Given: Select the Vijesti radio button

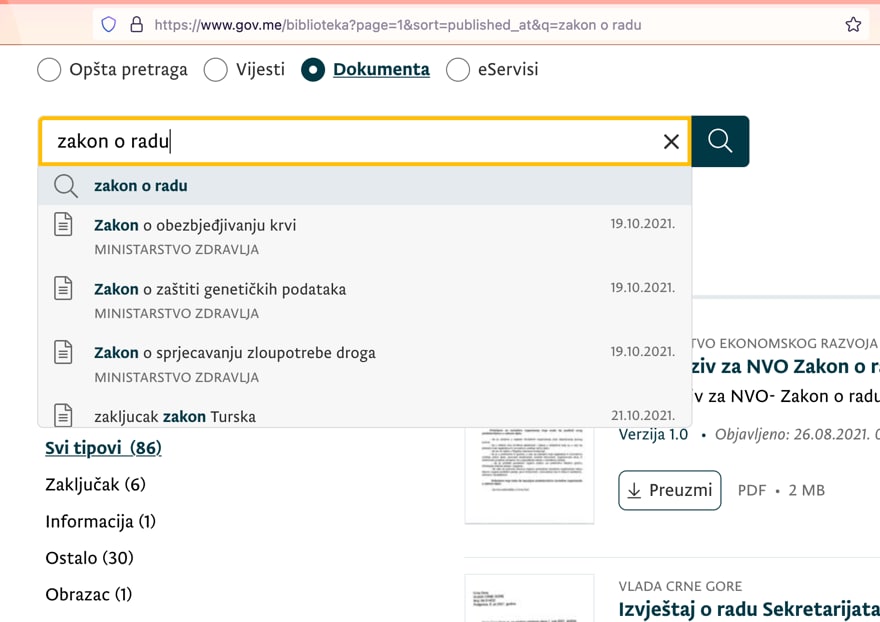Looking at the screenshot, I should 216,70.
